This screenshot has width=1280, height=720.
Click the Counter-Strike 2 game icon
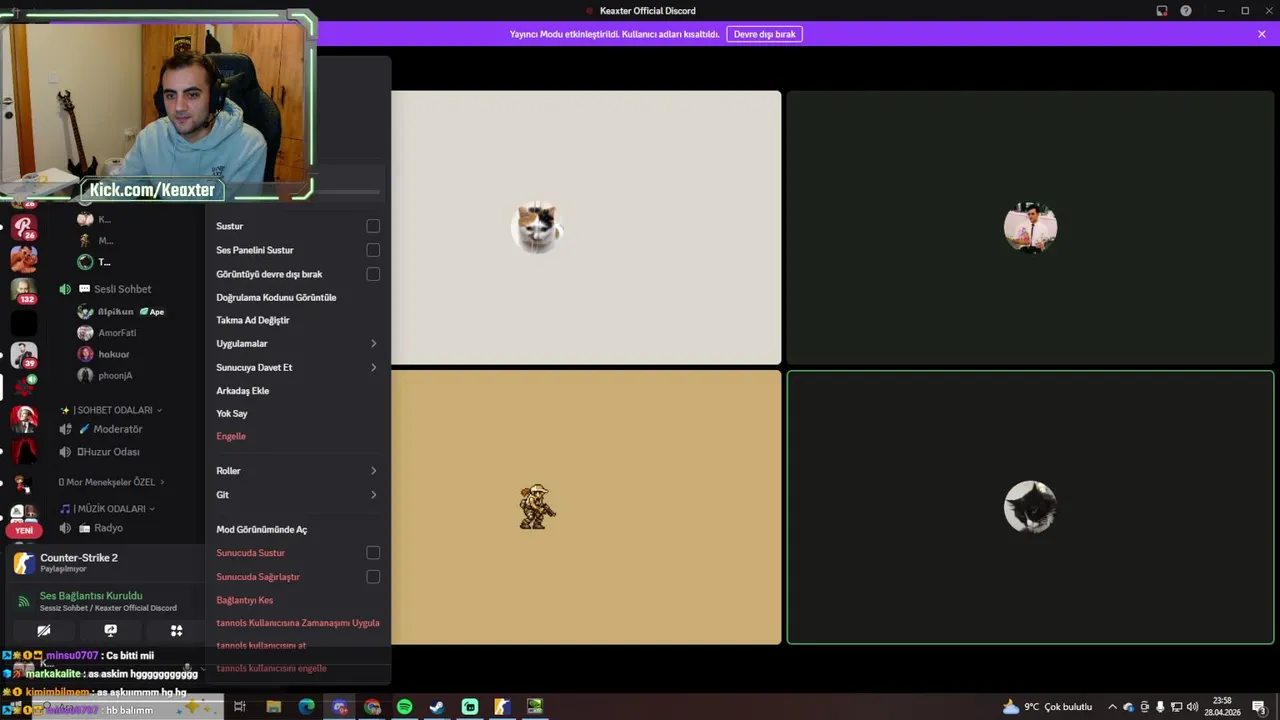(x=24, y=563)
